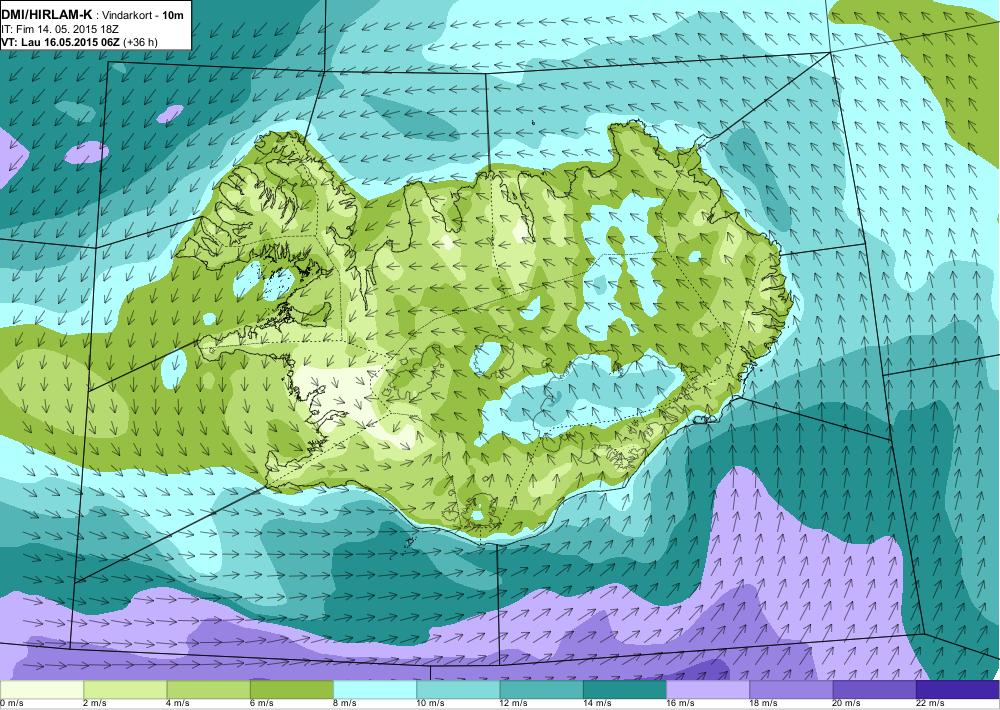Click the light green 2–4 m/s legend swatch
The height and width of the screenshot is (710, 1000).
(125, 690)
